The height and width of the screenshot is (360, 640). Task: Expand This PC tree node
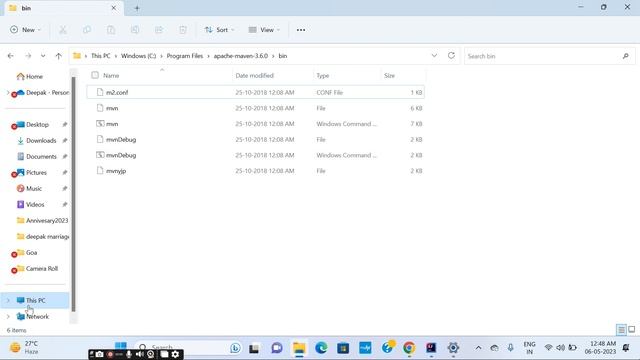pyautogui.click(x=8, y=300)
